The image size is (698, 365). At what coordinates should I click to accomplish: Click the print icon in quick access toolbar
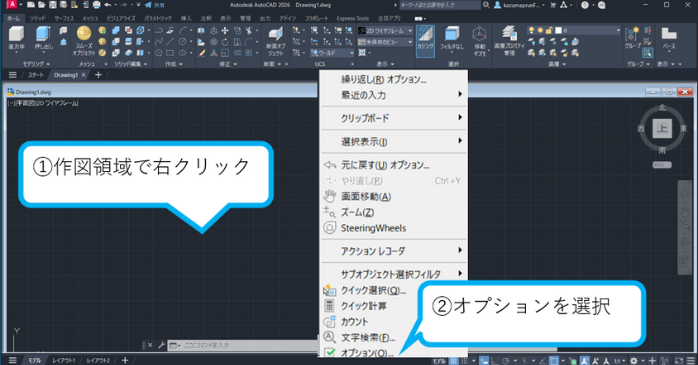pyautogui.click(x=97, y=5)
